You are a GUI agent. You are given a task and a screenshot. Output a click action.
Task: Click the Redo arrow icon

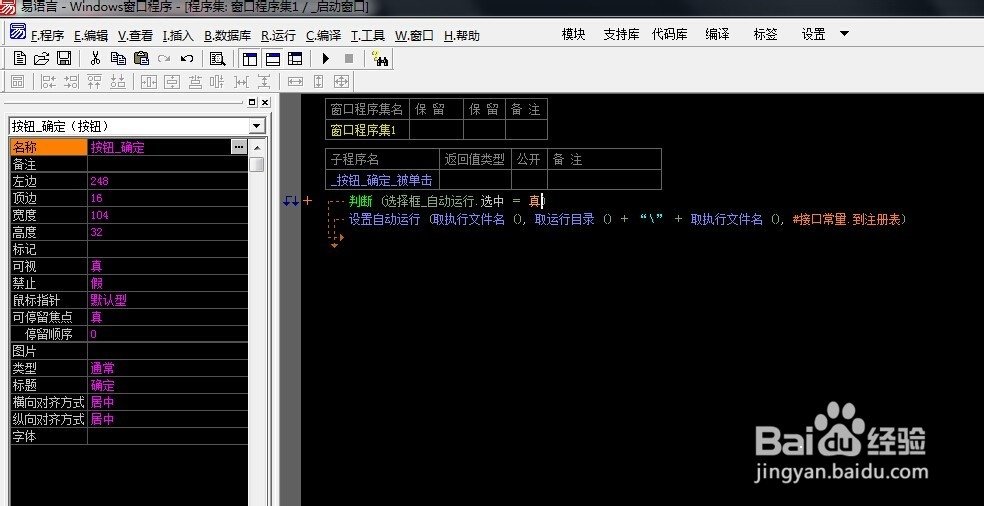[x=164, y=59]
